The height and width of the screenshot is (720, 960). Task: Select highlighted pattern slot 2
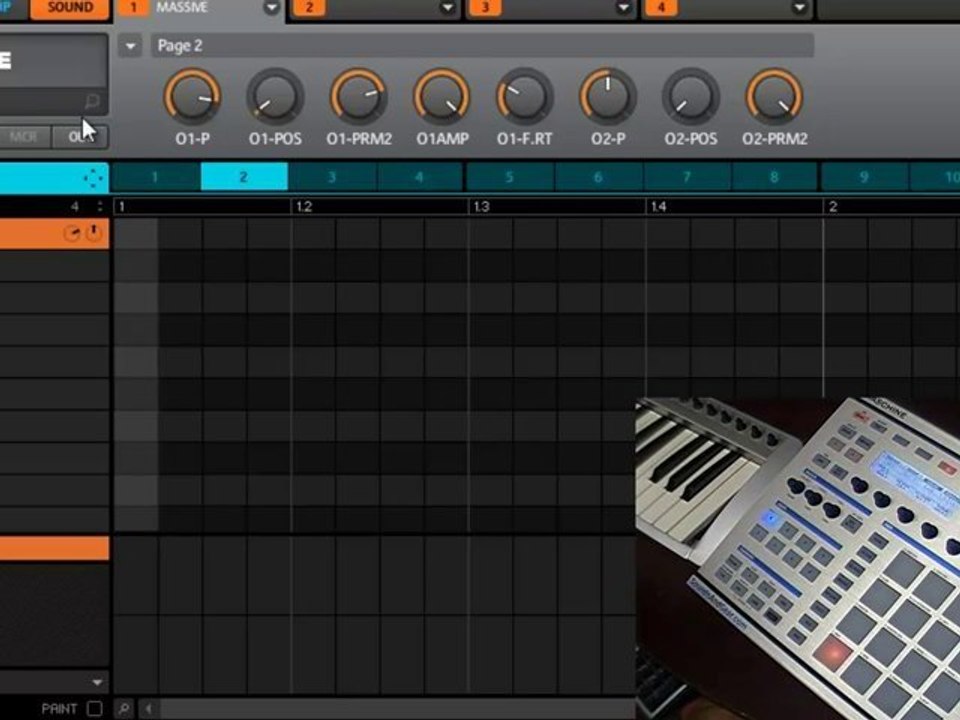pyautogui.click(x=244, y=178)
